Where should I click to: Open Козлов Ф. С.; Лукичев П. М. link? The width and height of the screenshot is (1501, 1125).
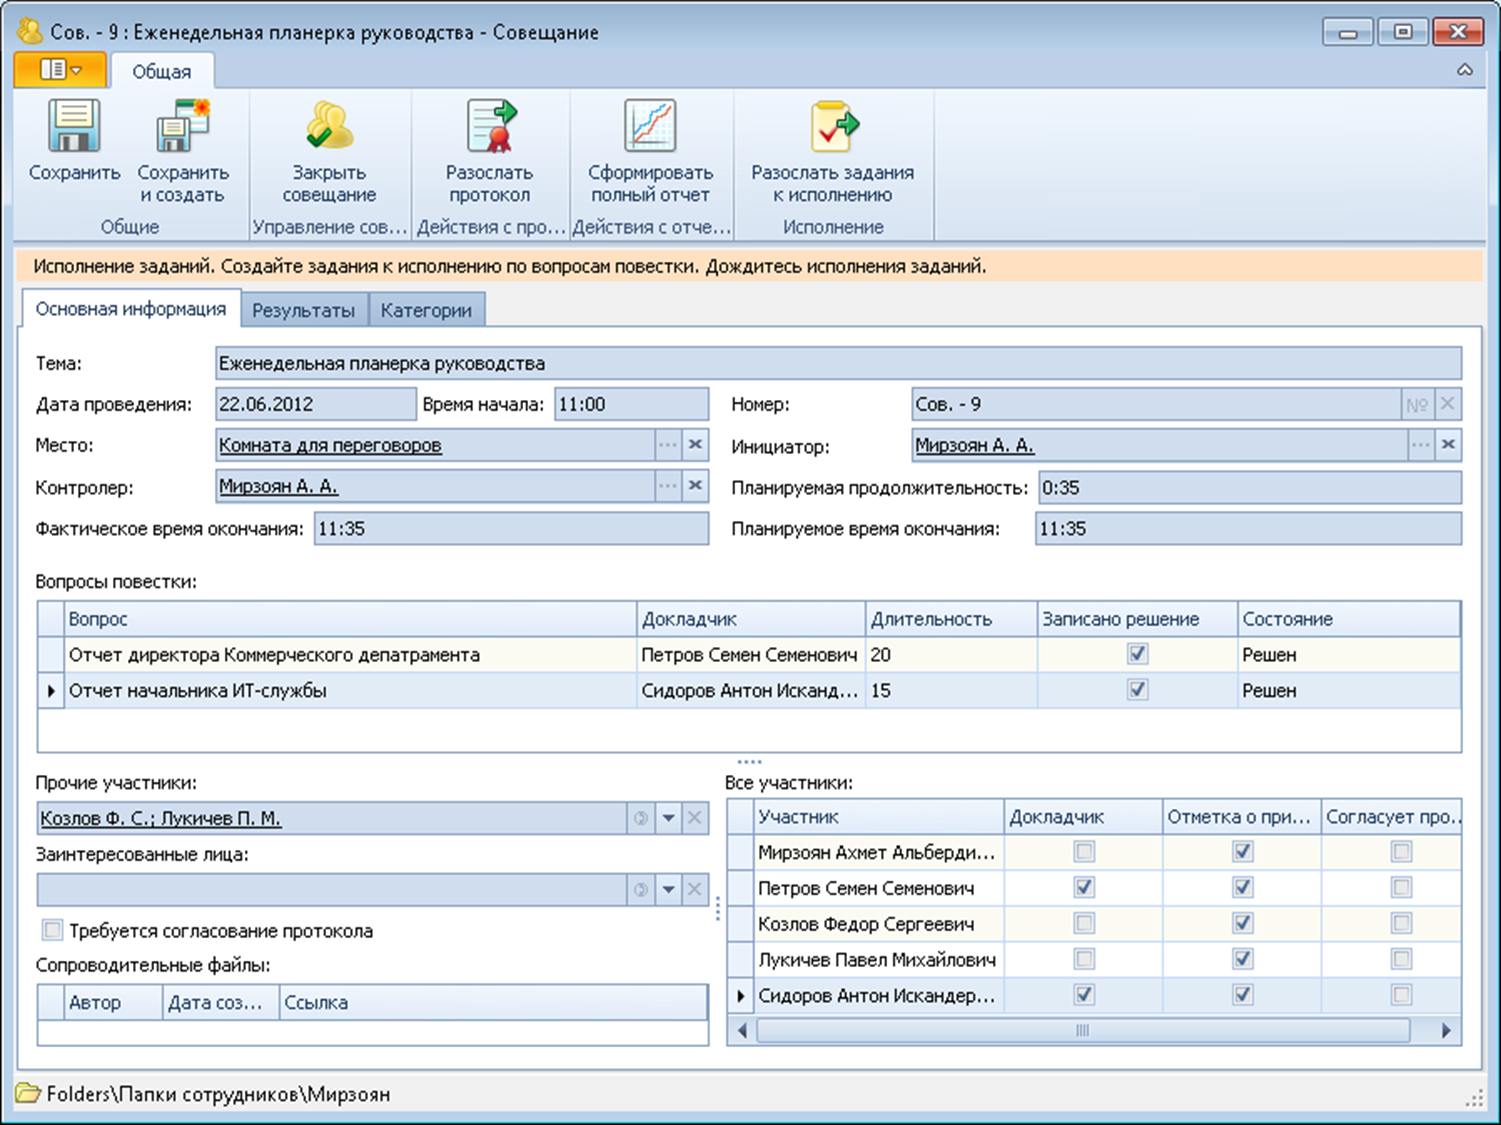(160, 818)
